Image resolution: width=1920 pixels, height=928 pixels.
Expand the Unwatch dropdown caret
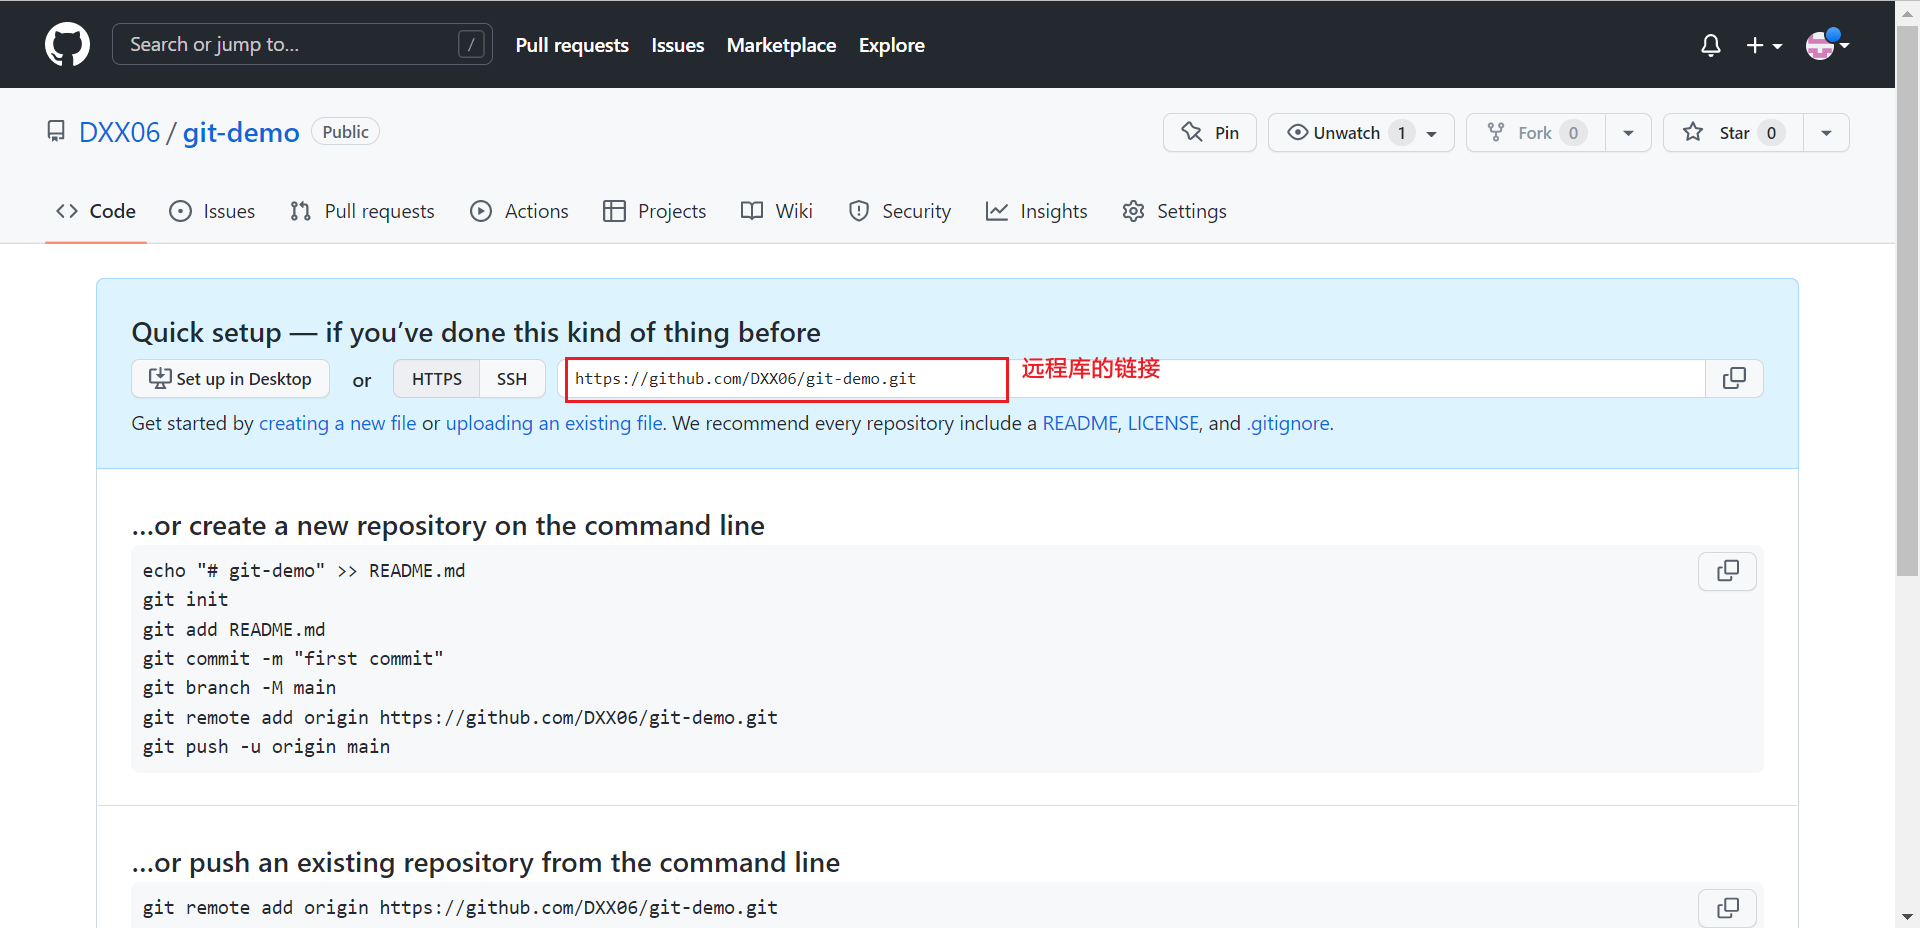pyautogui.click(x=1432, y=133)
